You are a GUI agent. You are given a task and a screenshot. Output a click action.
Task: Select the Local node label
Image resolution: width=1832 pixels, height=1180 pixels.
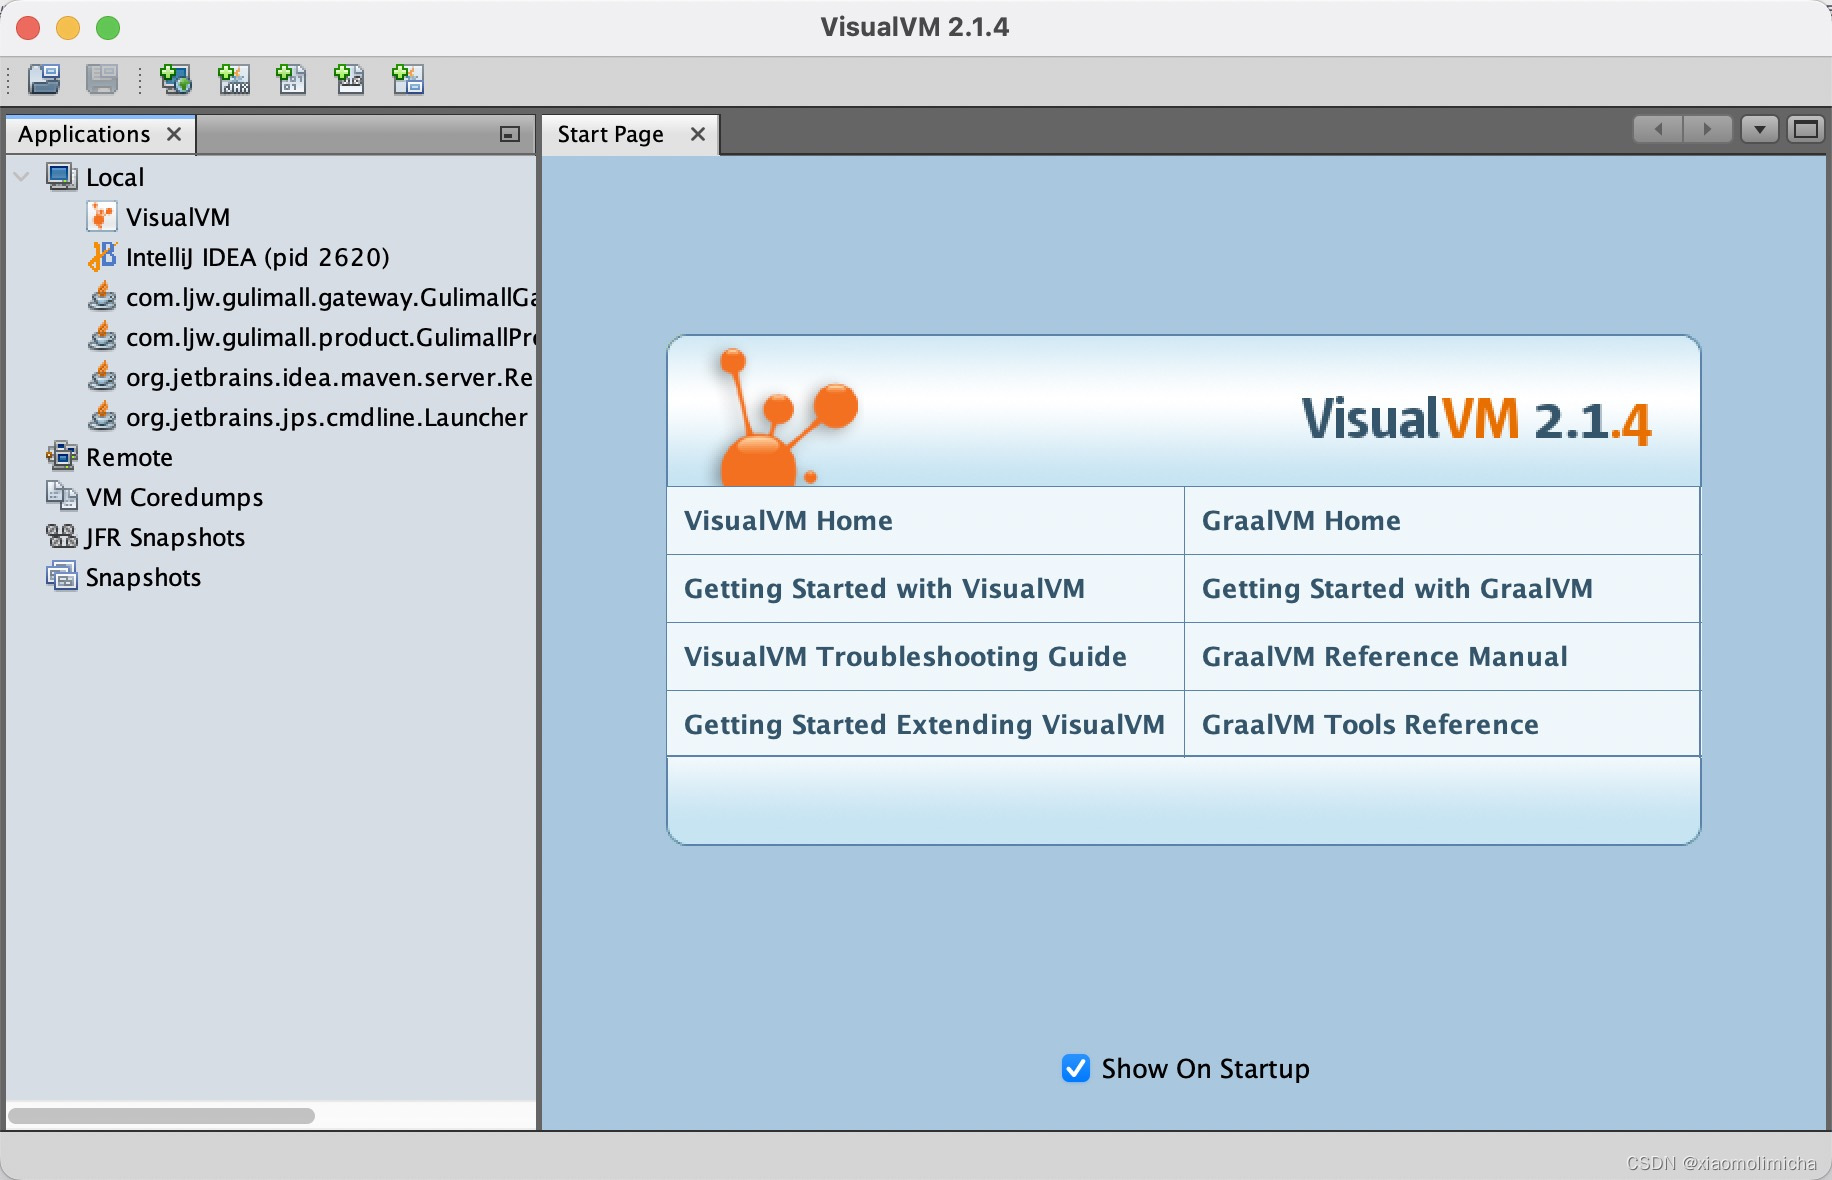[115, 177]
